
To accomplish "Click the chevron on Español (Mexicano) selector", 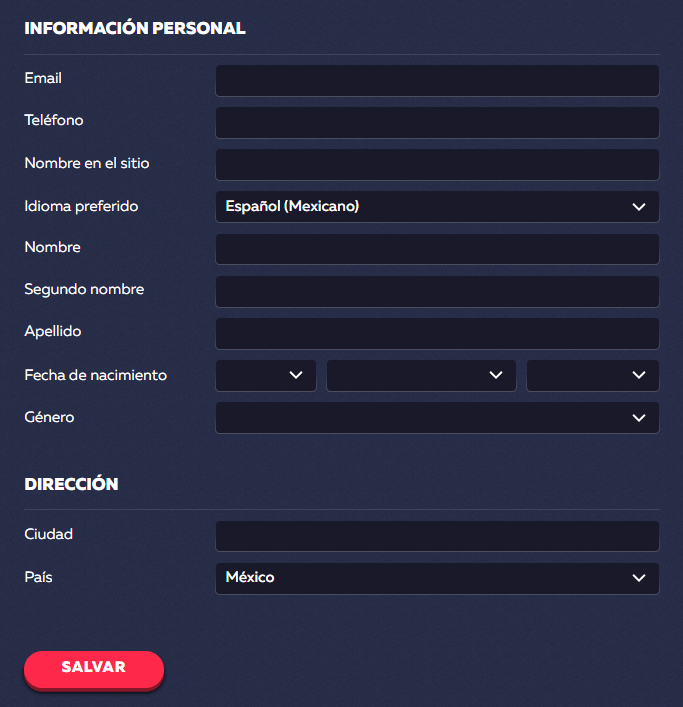I will point(639,207).
